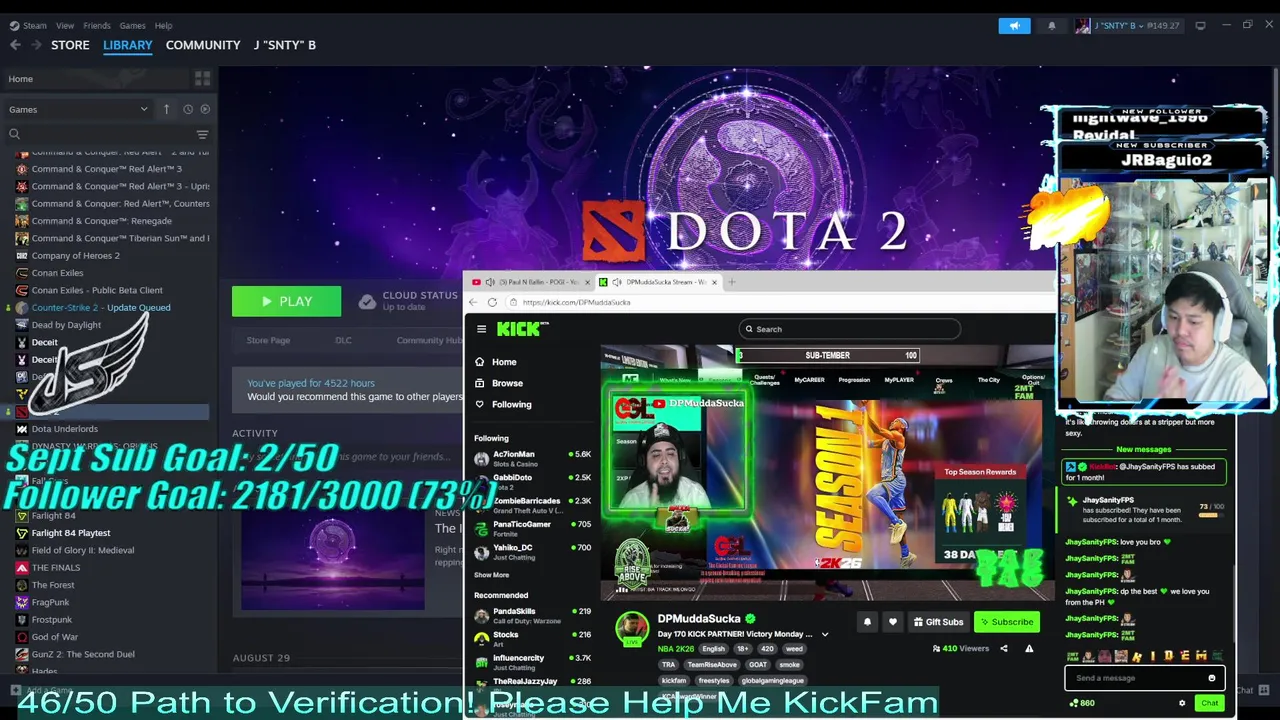The height and width of the screenshot is (720, 1280).
Task: Open new browser tab plus
Action: (x=731, y=282)
